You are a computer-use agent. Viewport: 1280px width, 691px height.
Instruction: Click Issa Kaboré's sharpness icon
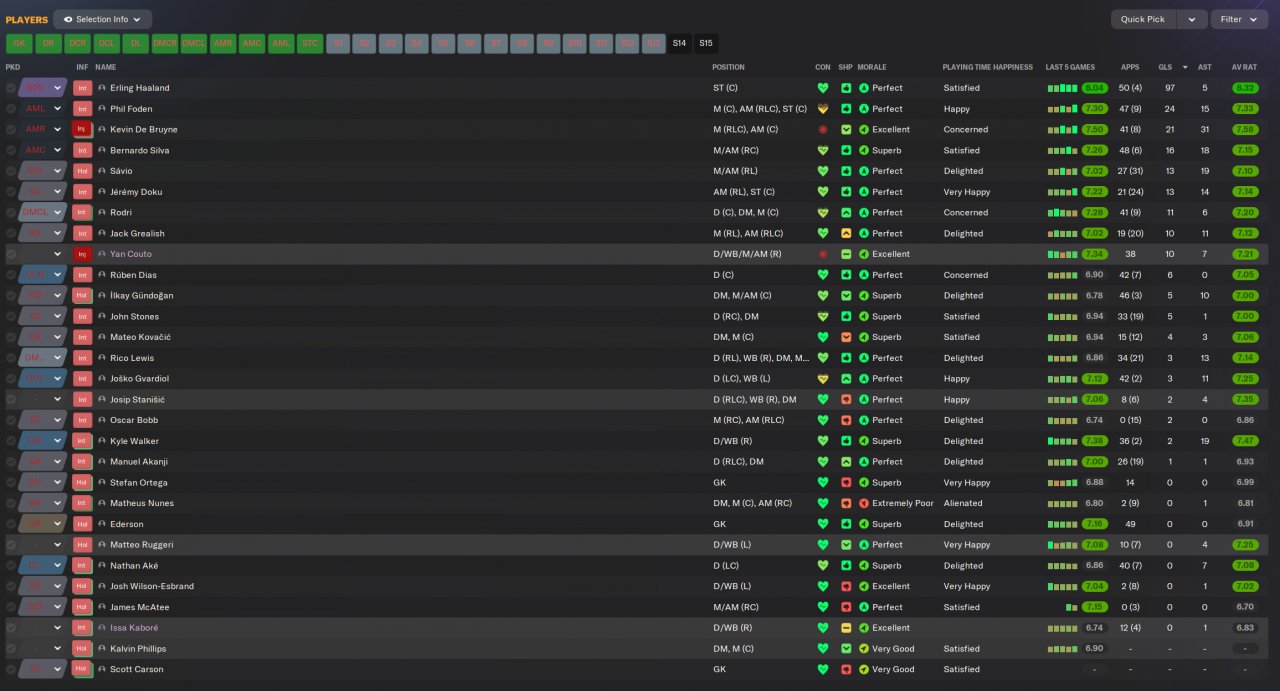point(846,628)
